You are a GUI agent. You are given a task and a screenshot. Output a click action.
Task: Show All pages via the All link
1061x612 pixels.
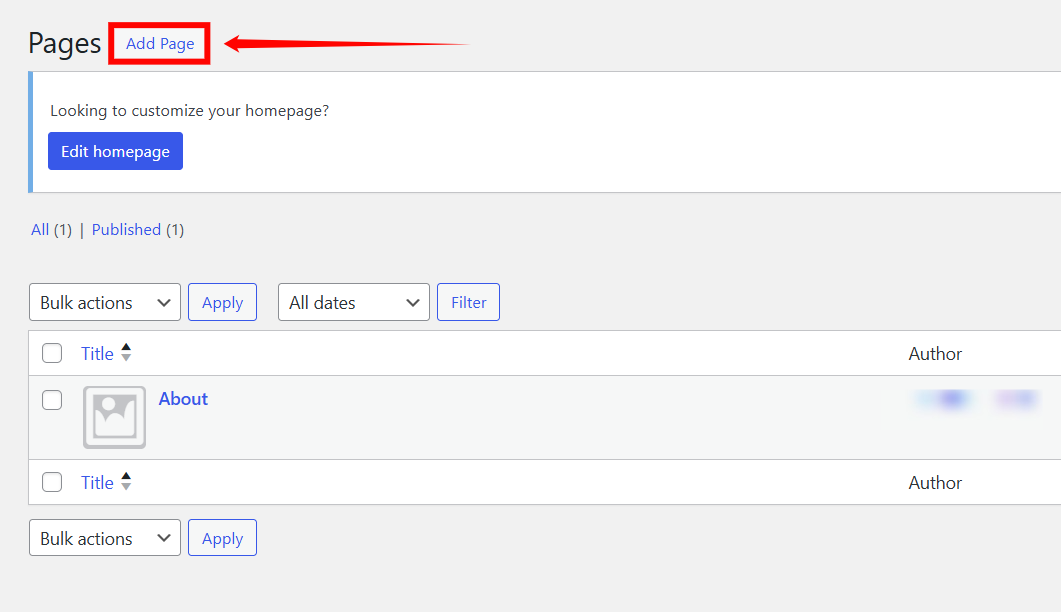point(40,230)
